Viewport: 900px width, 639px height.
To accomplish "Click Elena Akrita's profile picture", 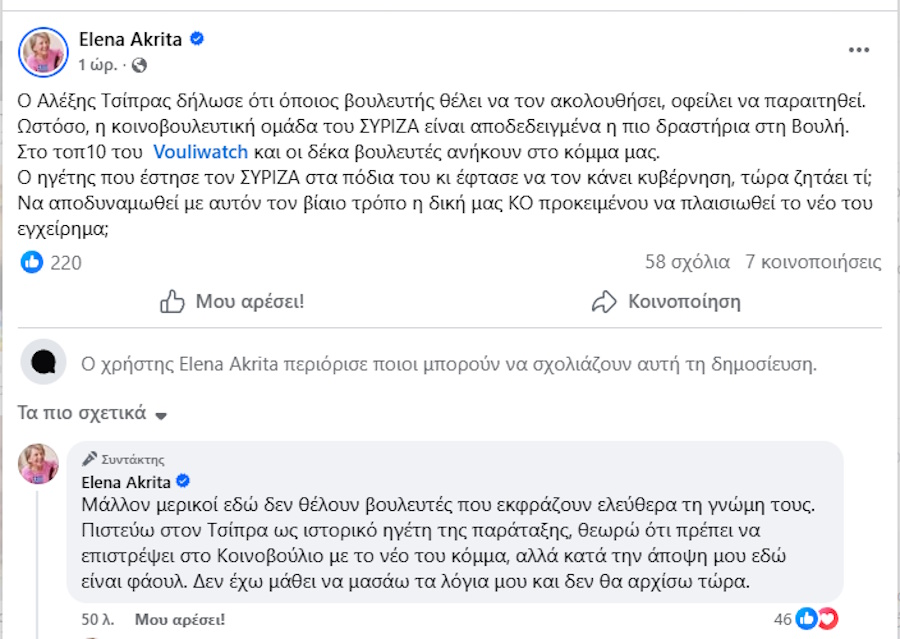I will point(41,52).
